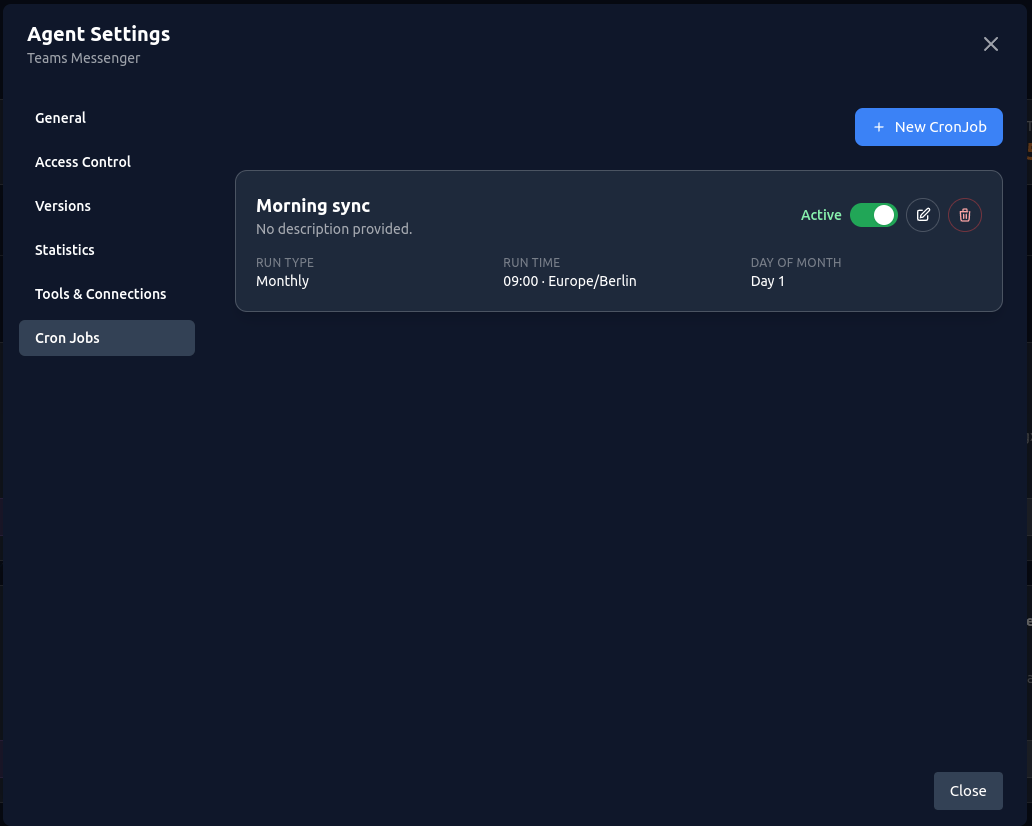Close Agent Settings with X icon
Viewport: 1032px width, 826px height.
click(991, 44)
